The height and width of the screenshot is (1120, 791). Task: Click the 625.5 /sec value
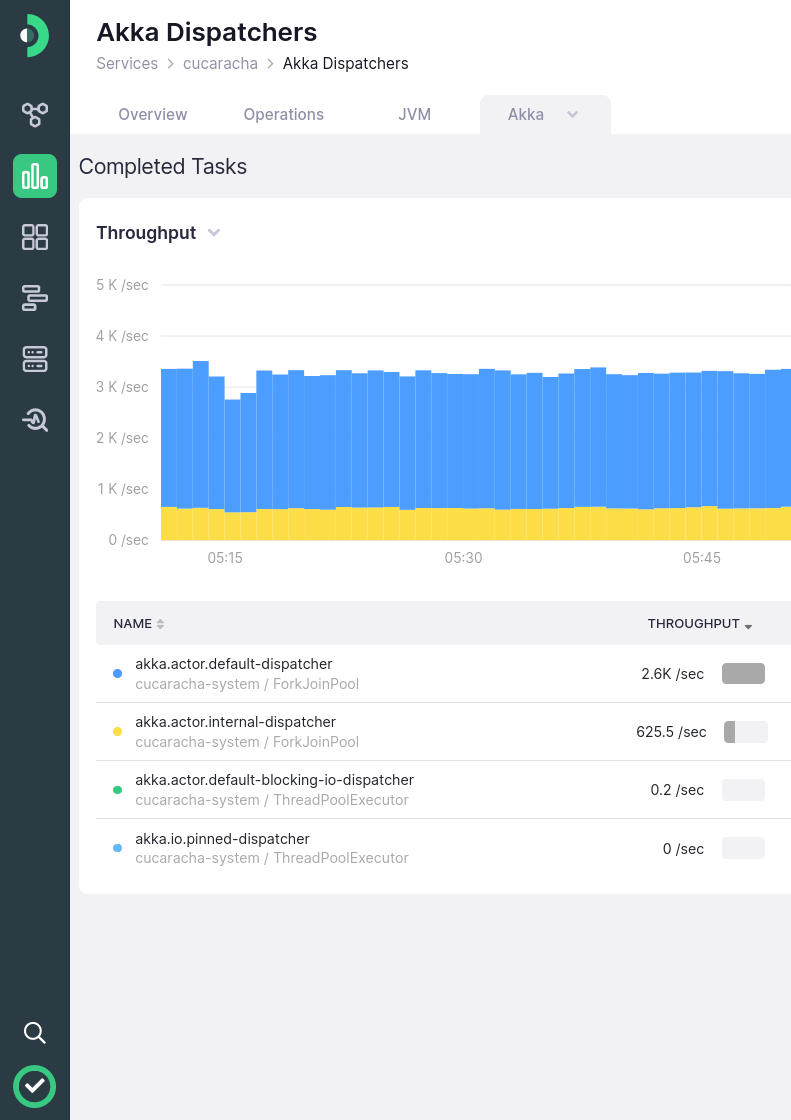pyautogui.click(x=671, y=731)
